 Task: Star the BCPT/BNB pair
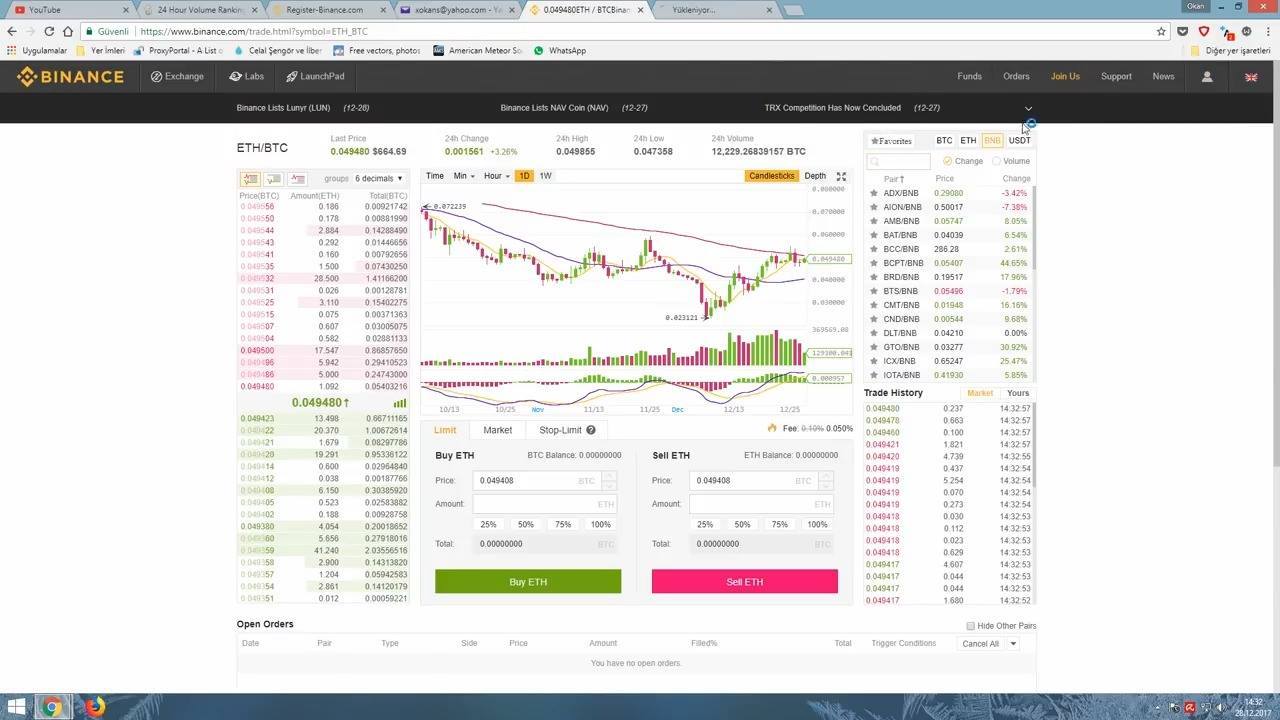[873, 263]
